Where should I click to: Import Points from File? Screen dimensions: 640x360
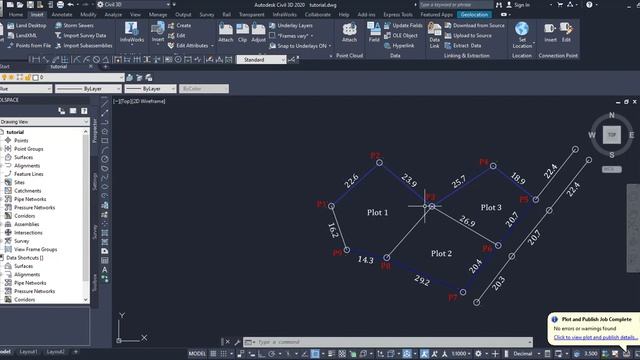(x=29, y=46)
